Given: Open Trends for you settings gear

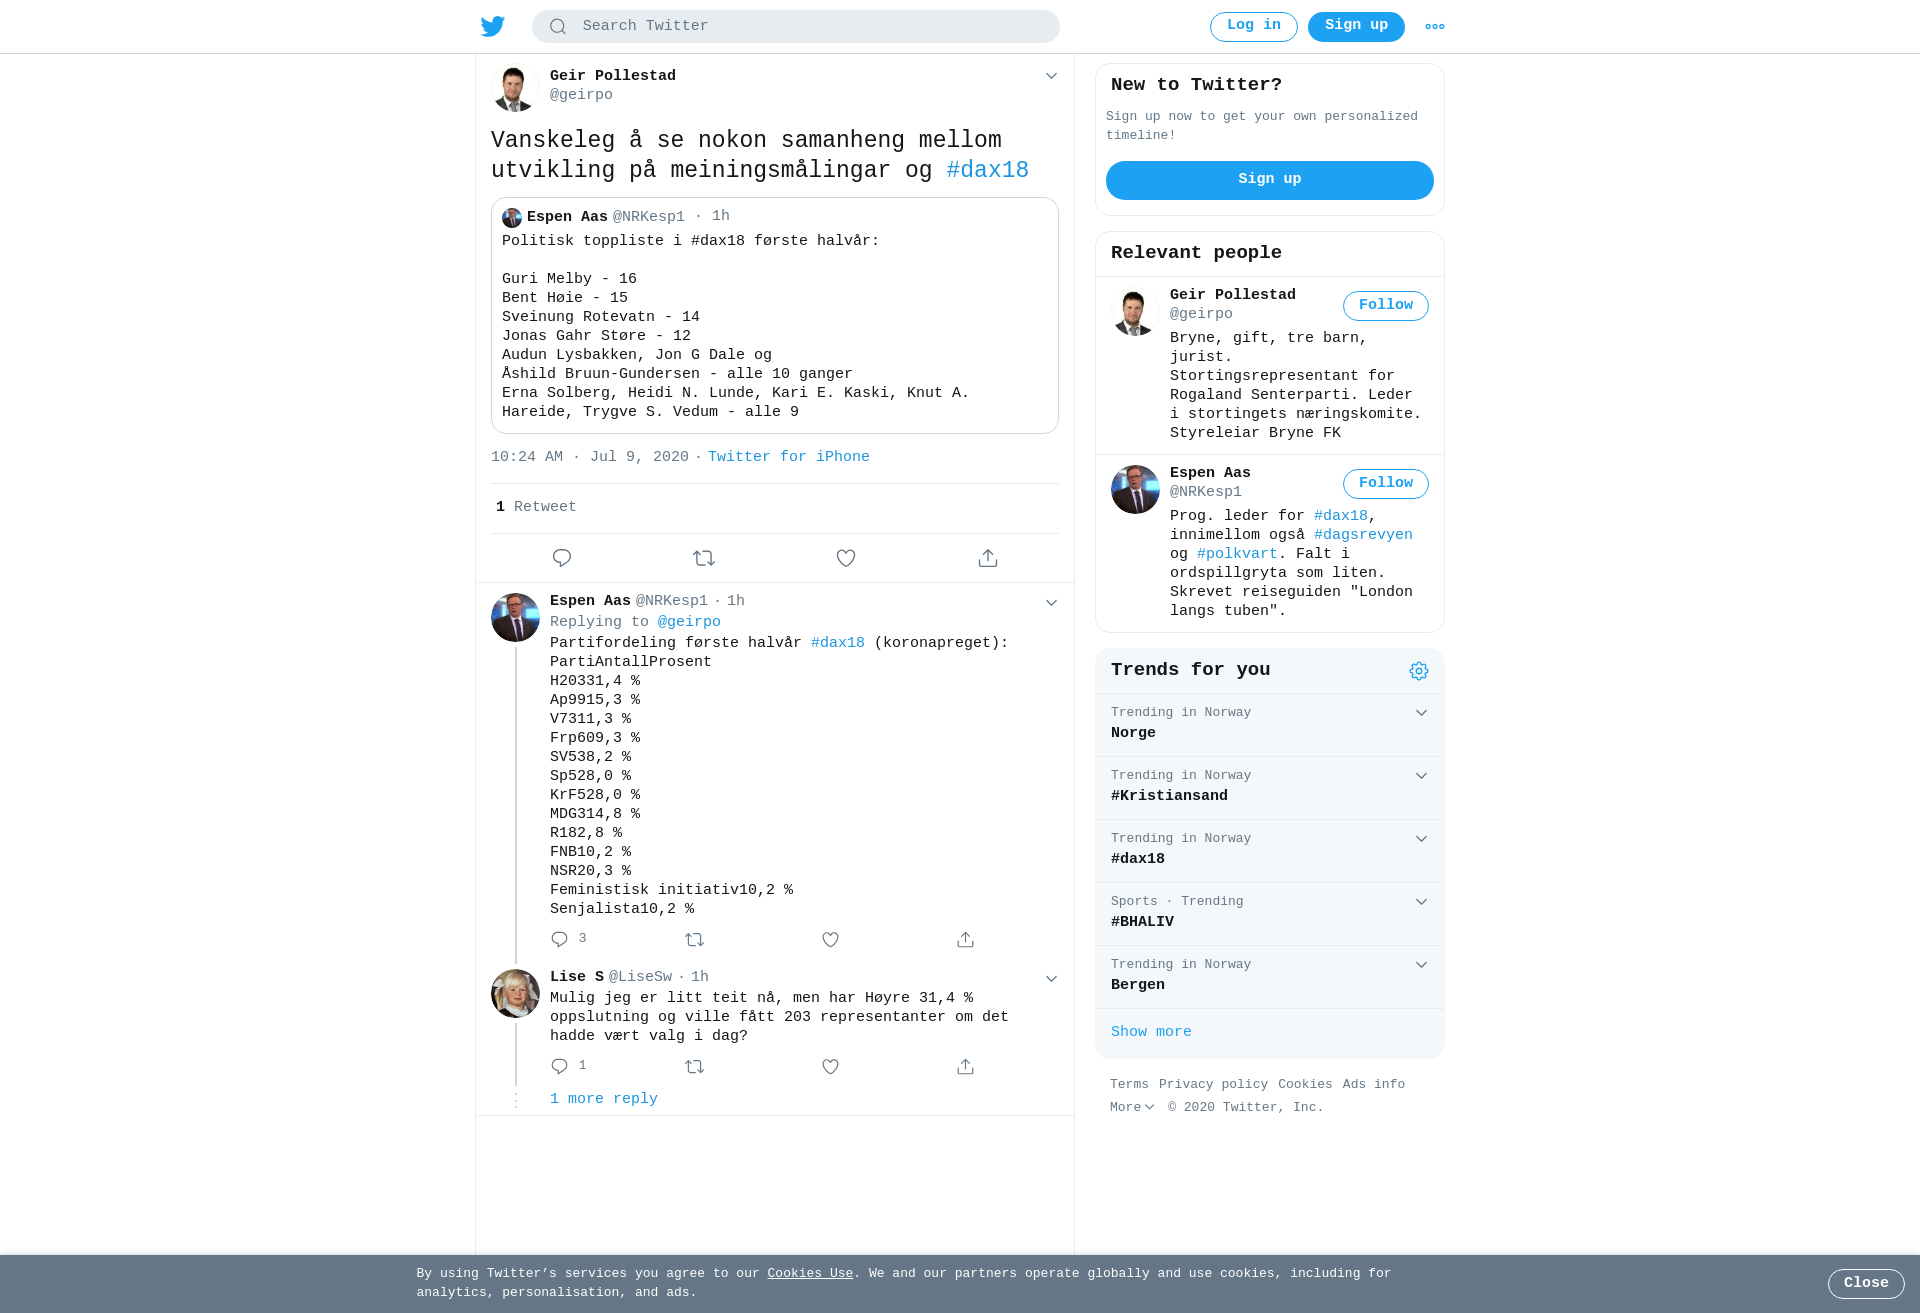Looking at the screenshot, I should pos(1419,671).
